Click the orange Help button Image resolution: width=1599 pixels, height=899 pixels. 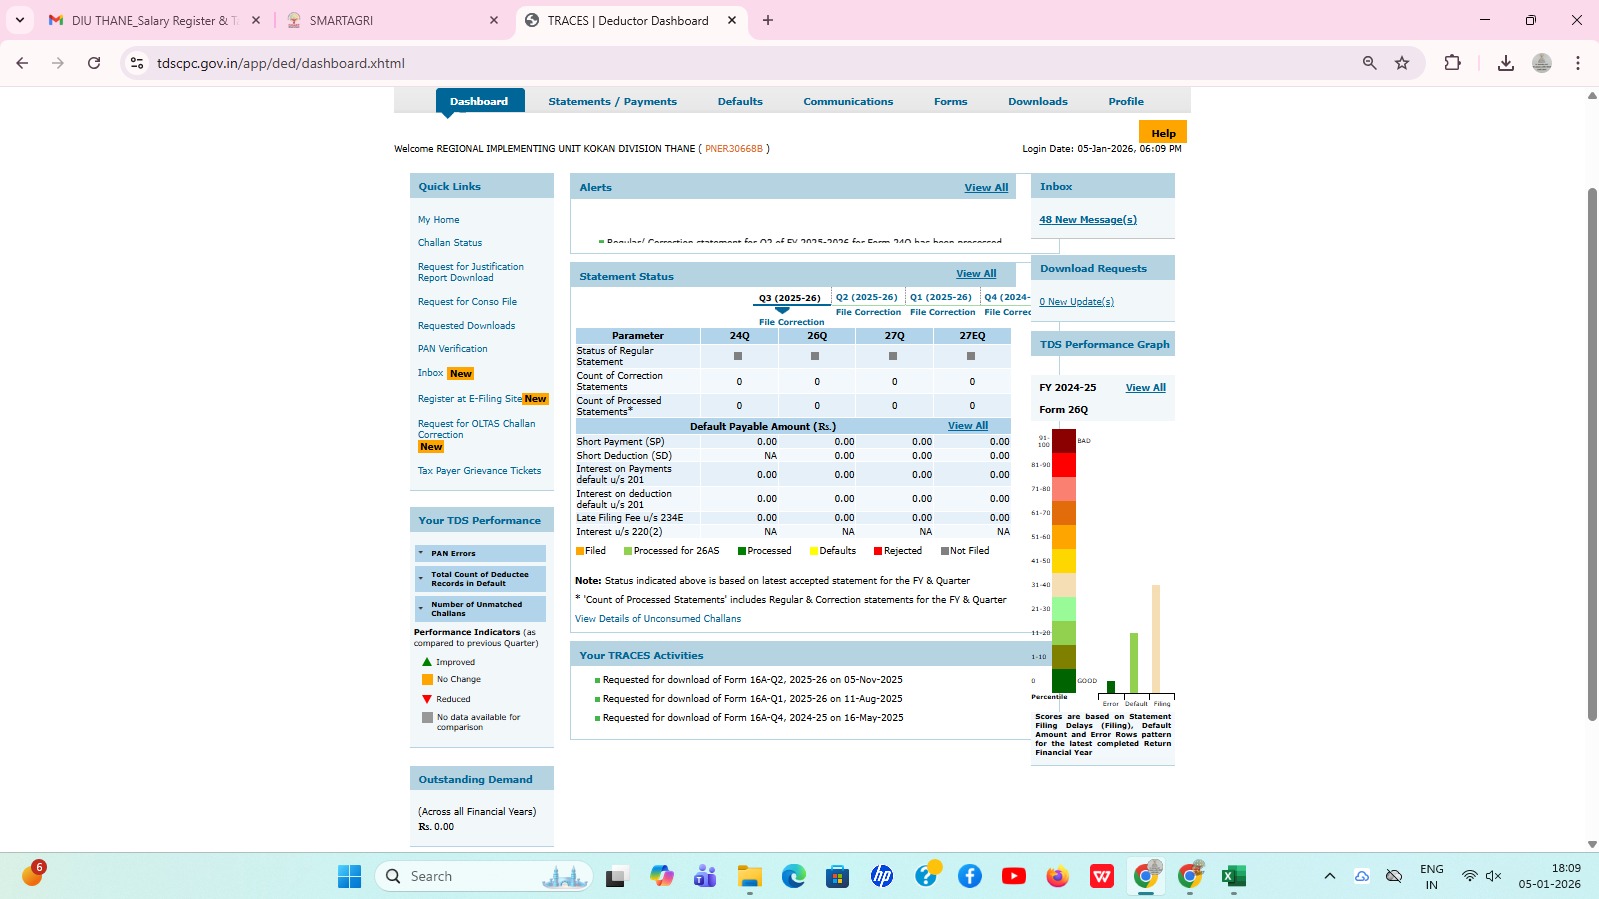[x=1163, y=133]
